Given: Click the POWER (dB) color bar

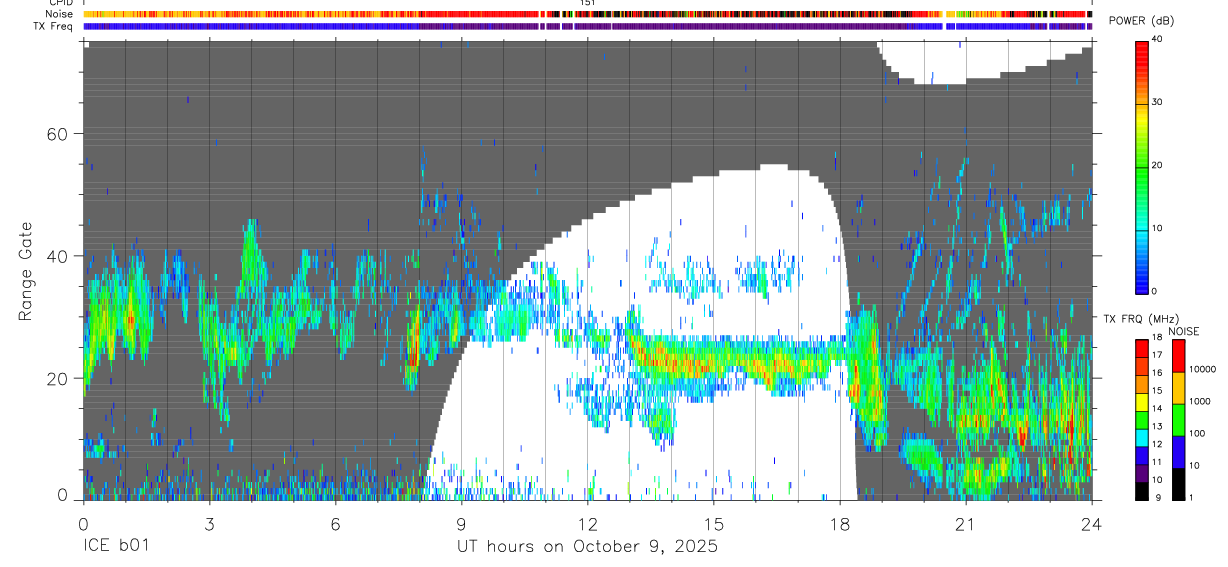Looking at the screenshot, I should (1141, 166).
